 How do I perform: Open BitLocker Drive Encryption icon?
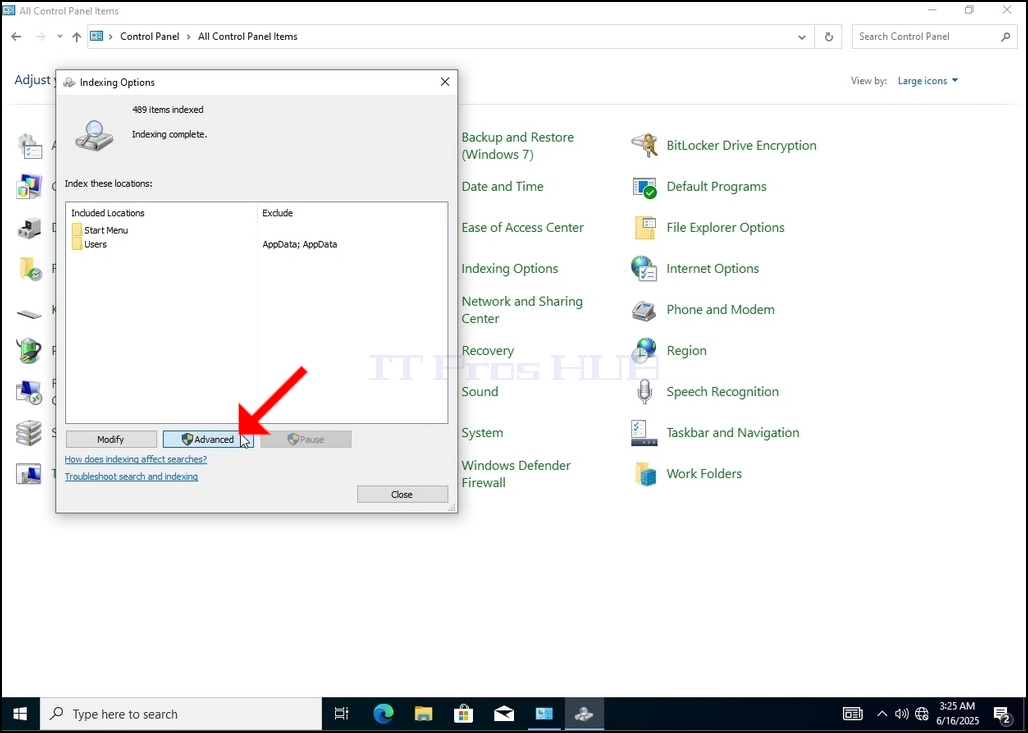click(x=644, y=146)
